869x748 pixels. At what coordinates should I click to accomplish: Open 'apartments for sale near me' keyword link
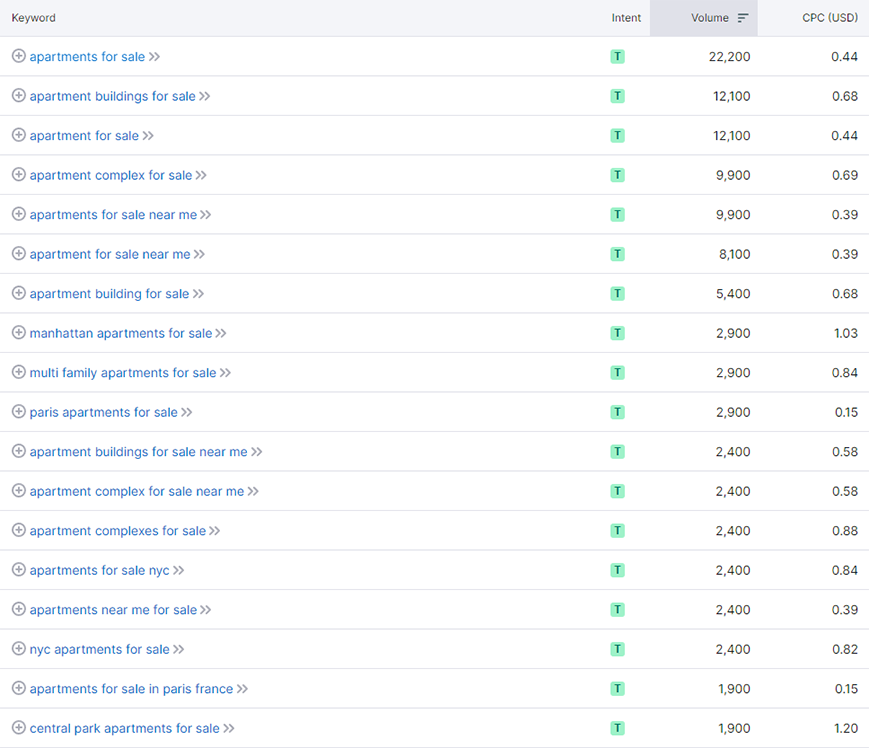(x=113, y=215)
